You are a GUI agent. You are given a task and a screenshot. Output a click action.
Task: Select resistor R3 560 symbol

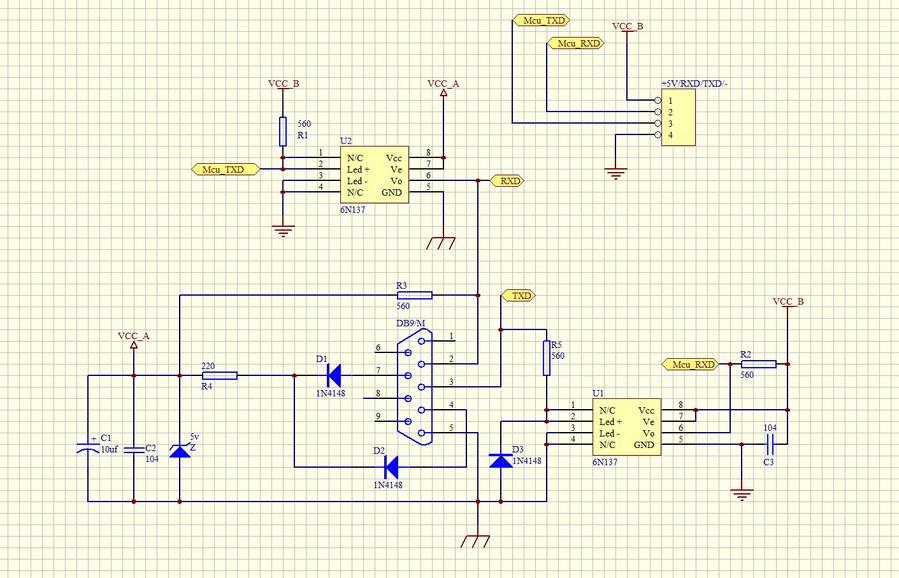[x=414, y=295]
